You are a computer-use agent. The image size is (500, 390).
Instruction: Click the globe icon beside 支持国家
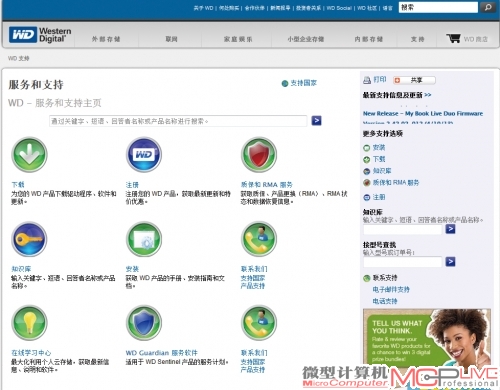click(x=285, y=83)
